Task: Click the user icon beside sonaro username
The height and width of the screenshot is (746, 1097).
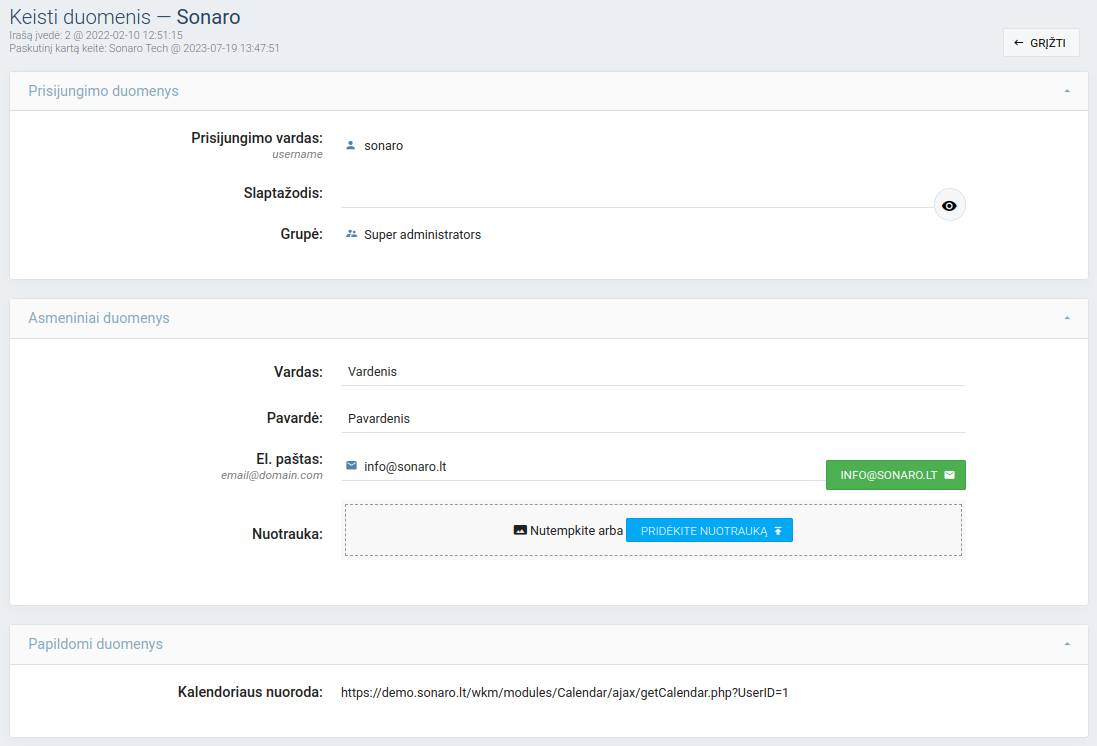Action: (351, 145)
